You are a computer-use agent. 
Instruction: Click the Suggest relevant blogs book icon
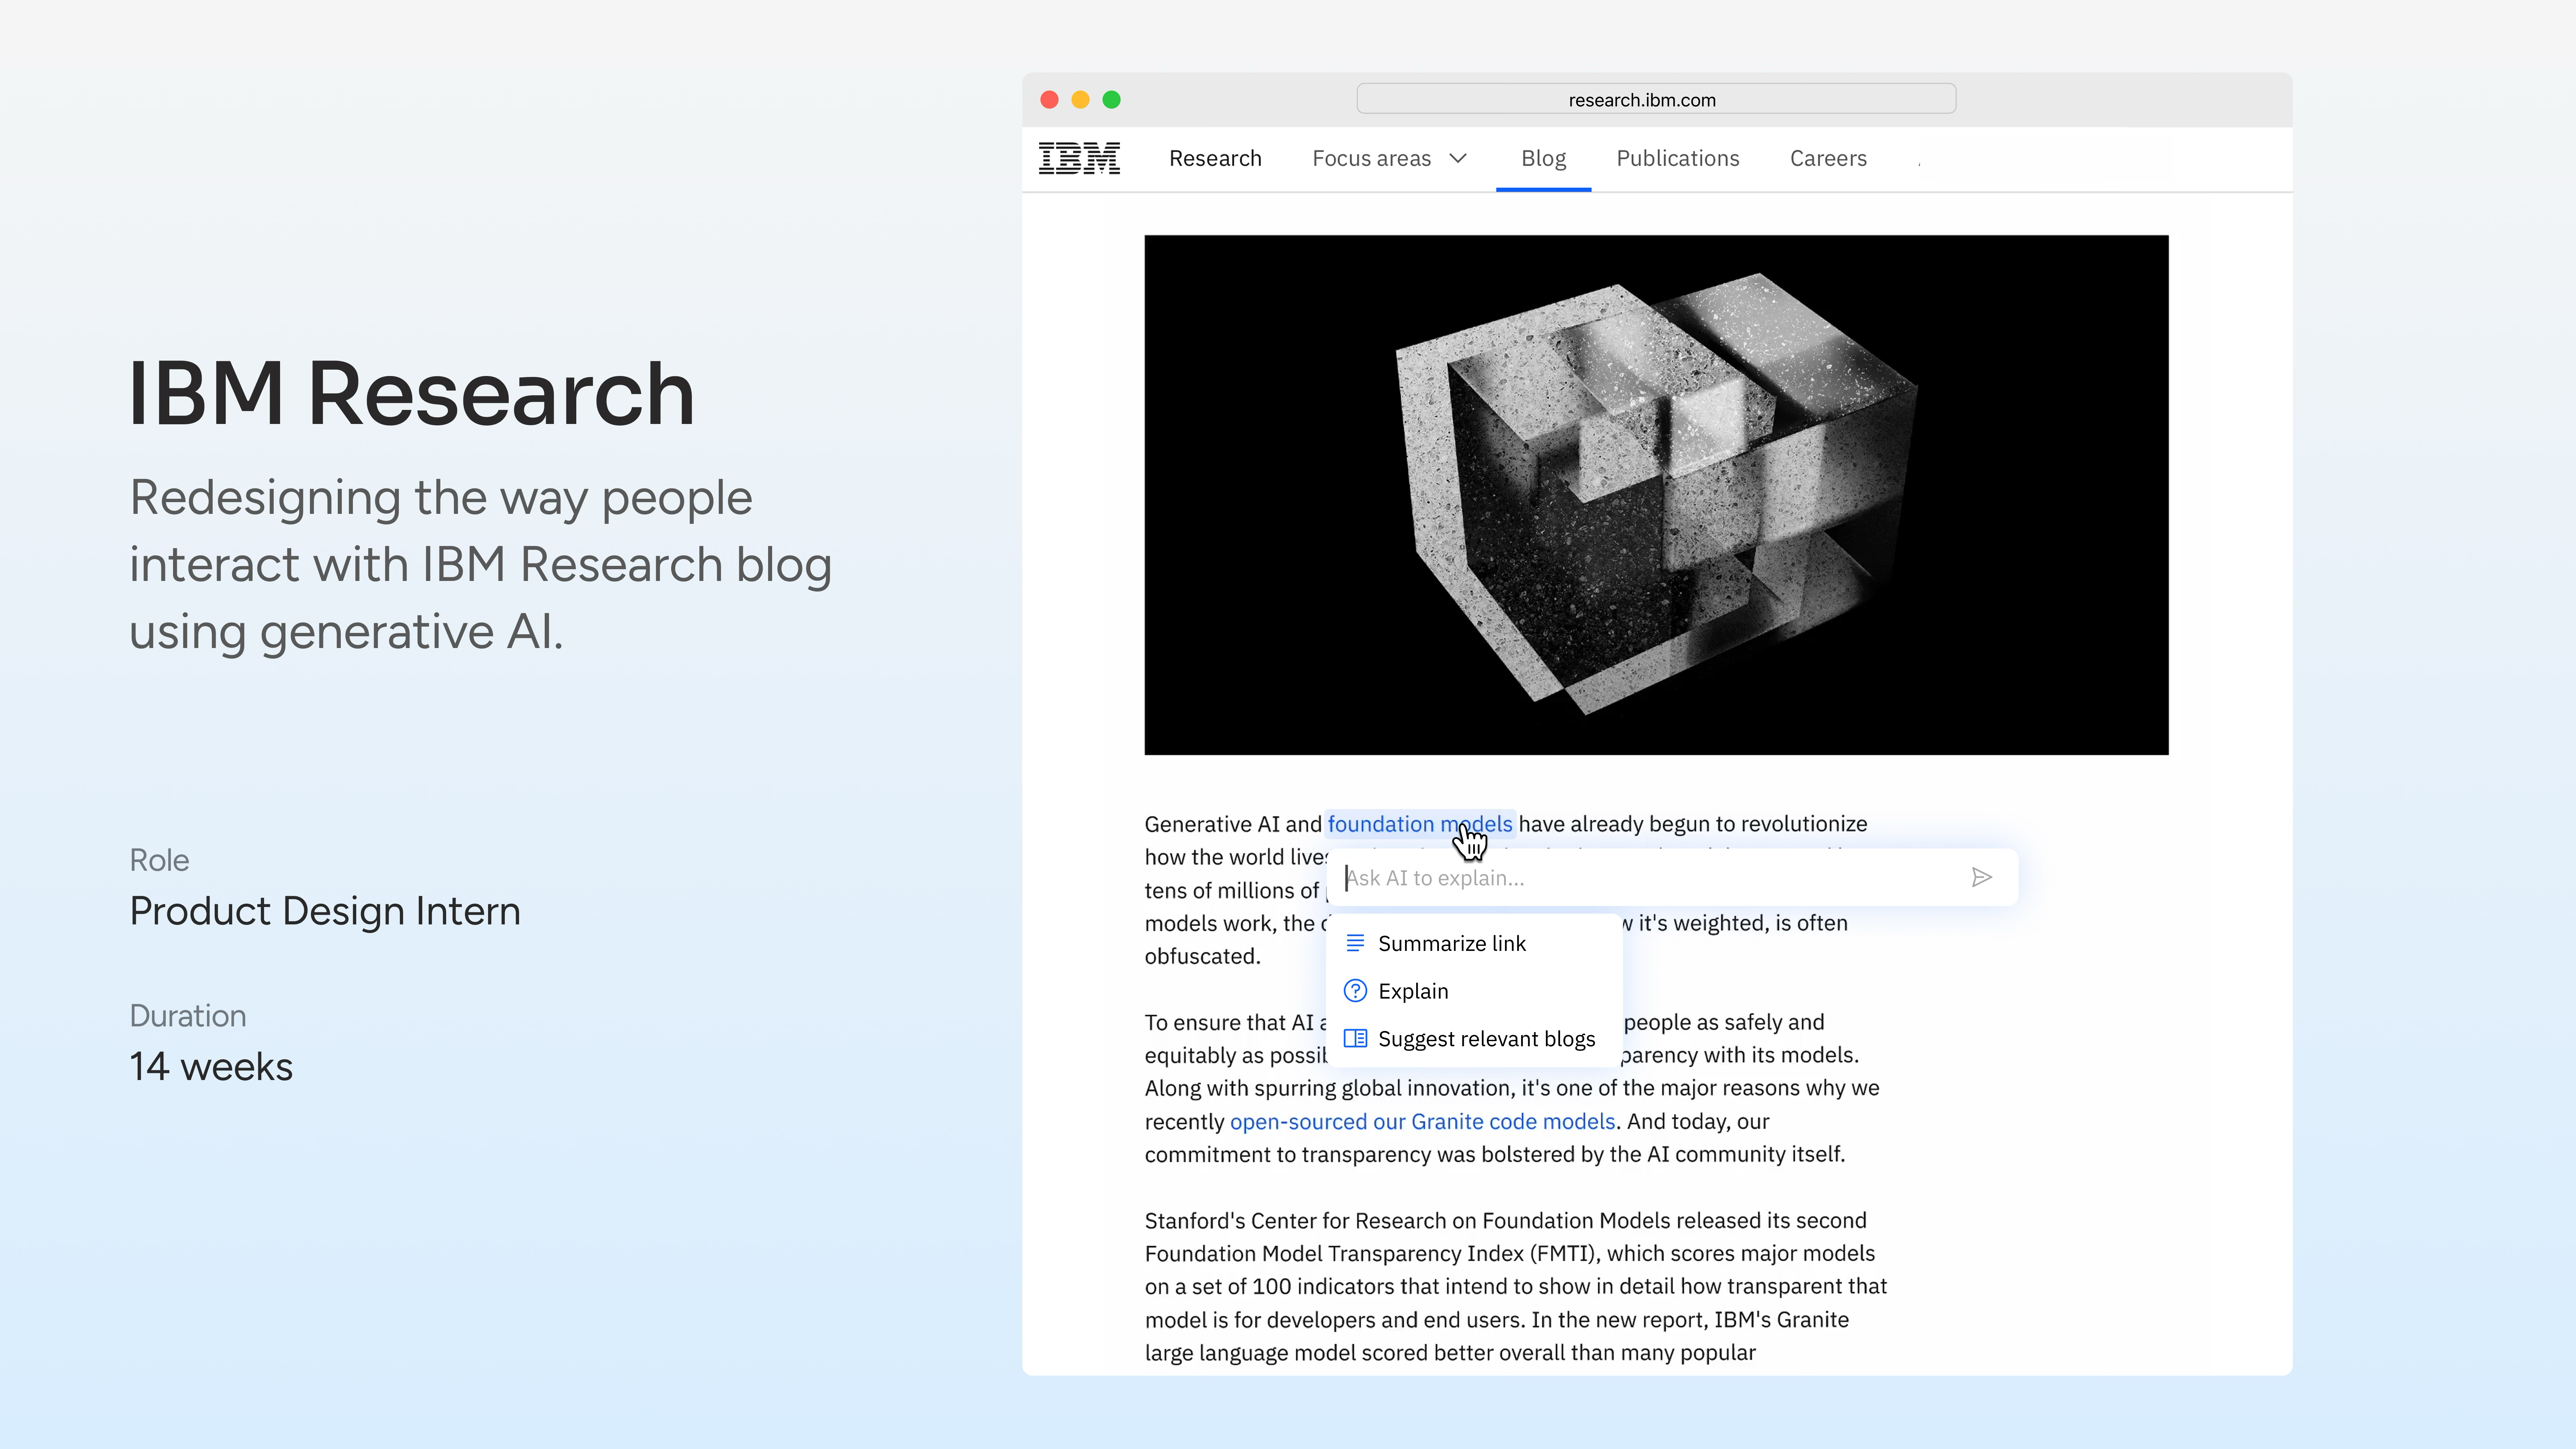pos(1355,1038)
